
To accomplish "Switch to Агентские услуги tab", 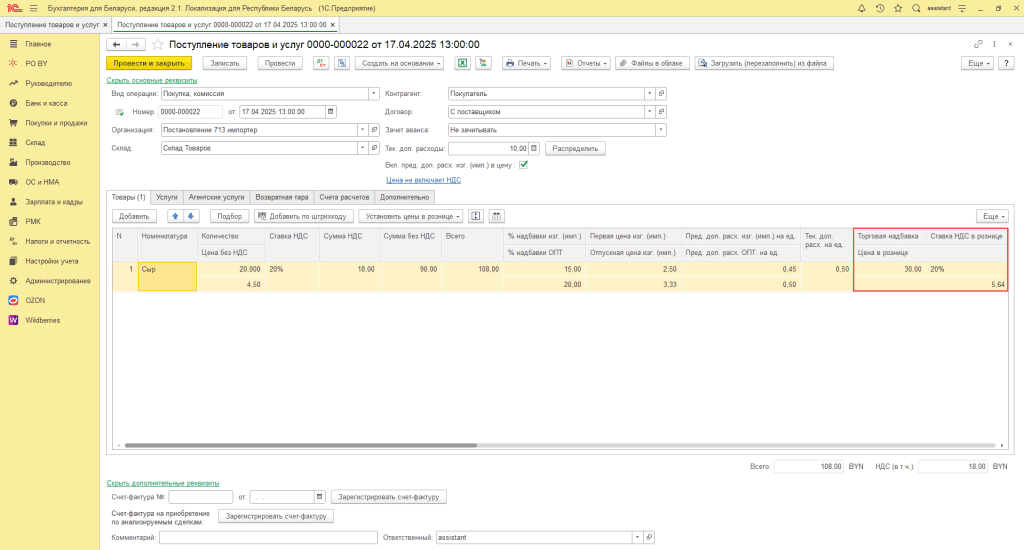I will [x=216, y=197].
